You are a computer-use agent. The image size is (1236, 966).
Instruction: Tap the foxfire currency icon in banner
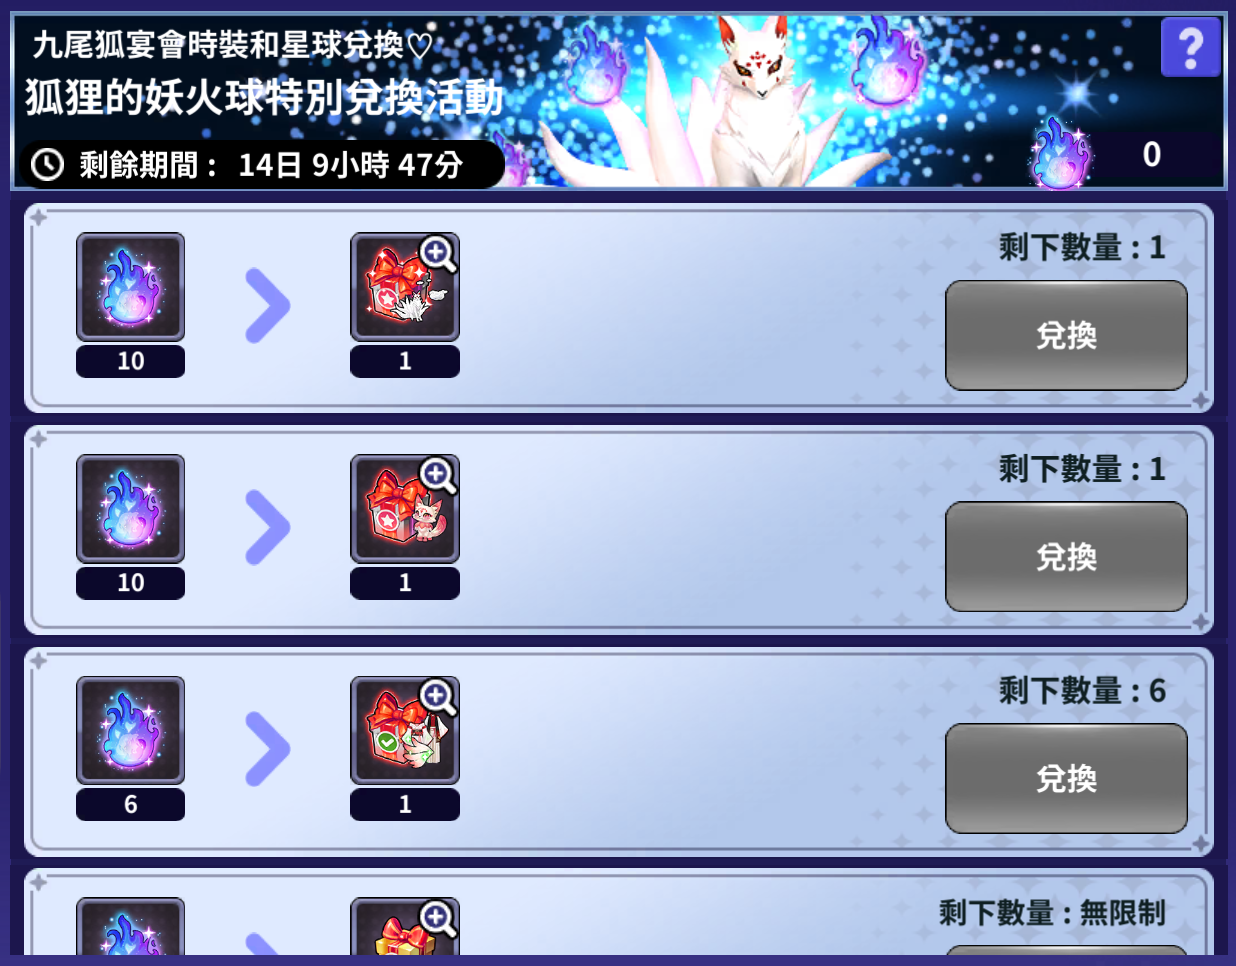pyautogui.click(x=1061, y=152)
